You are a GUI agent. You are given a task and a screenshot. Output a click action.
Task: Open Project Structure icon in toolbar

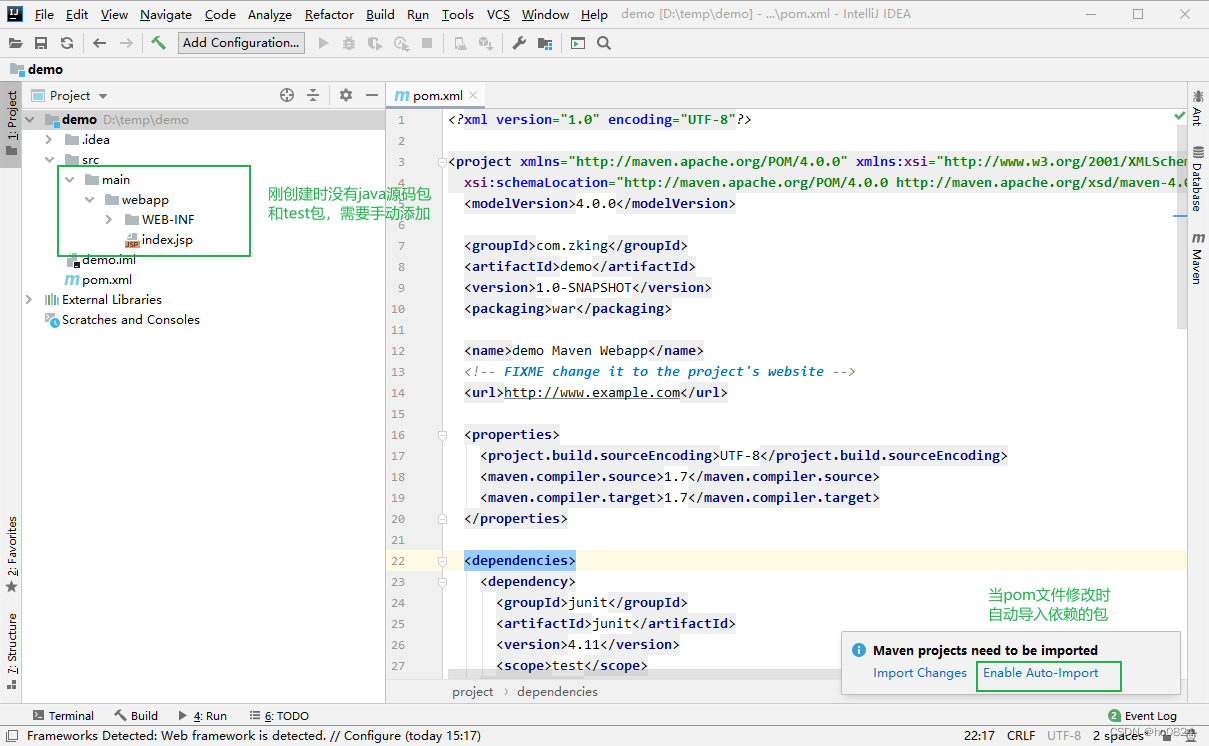pos(545,43)
